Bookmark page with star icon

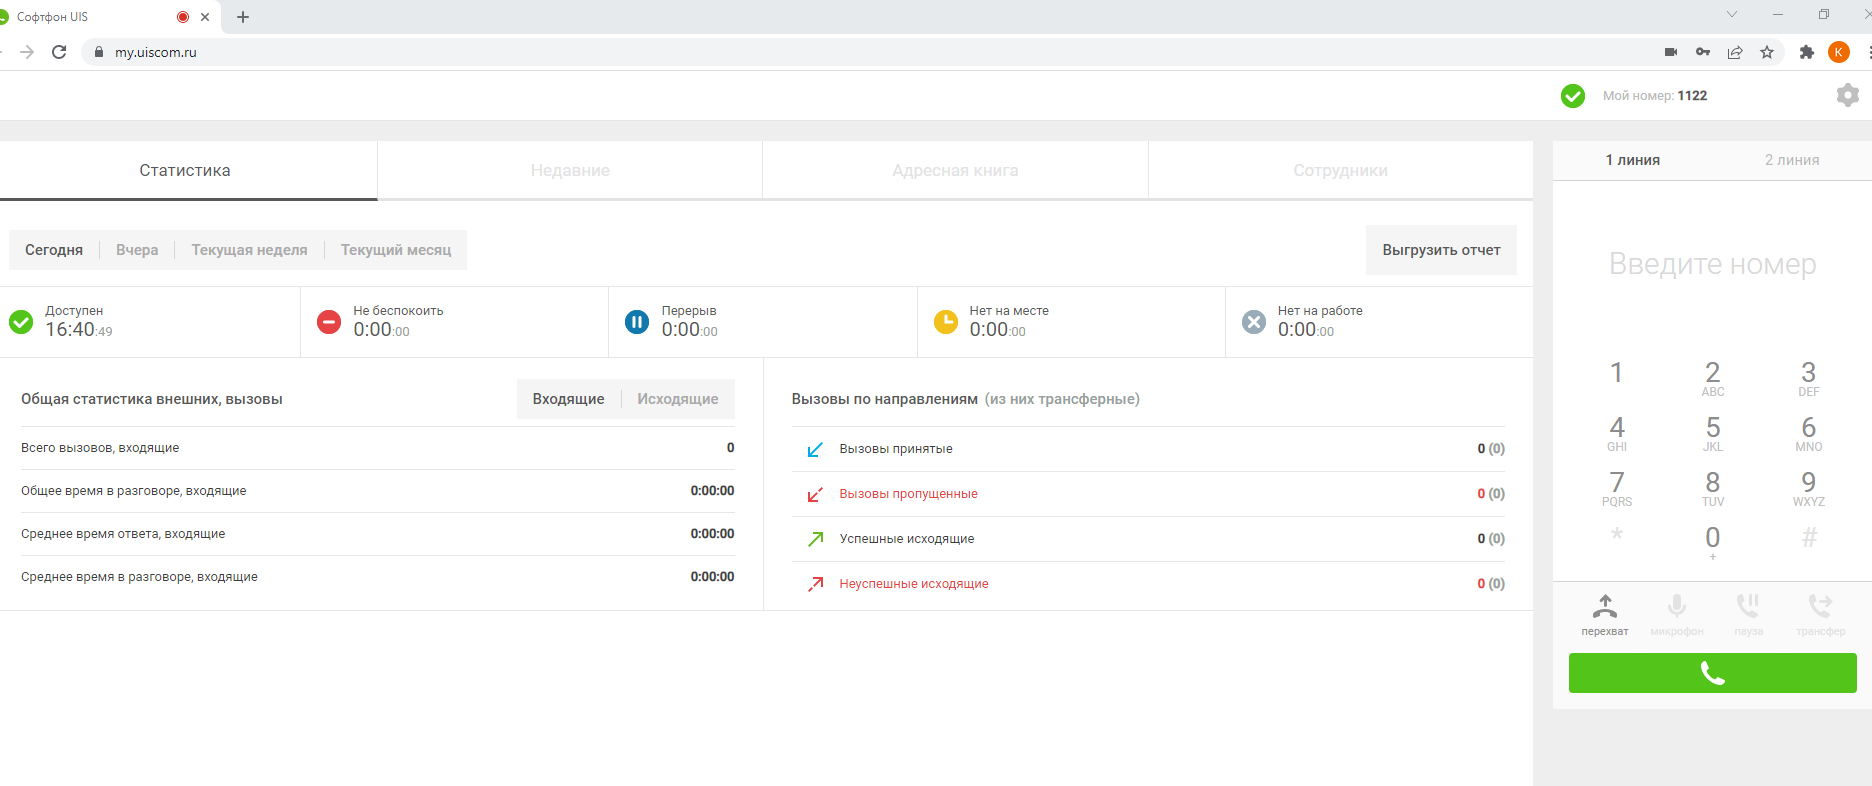1767,52
